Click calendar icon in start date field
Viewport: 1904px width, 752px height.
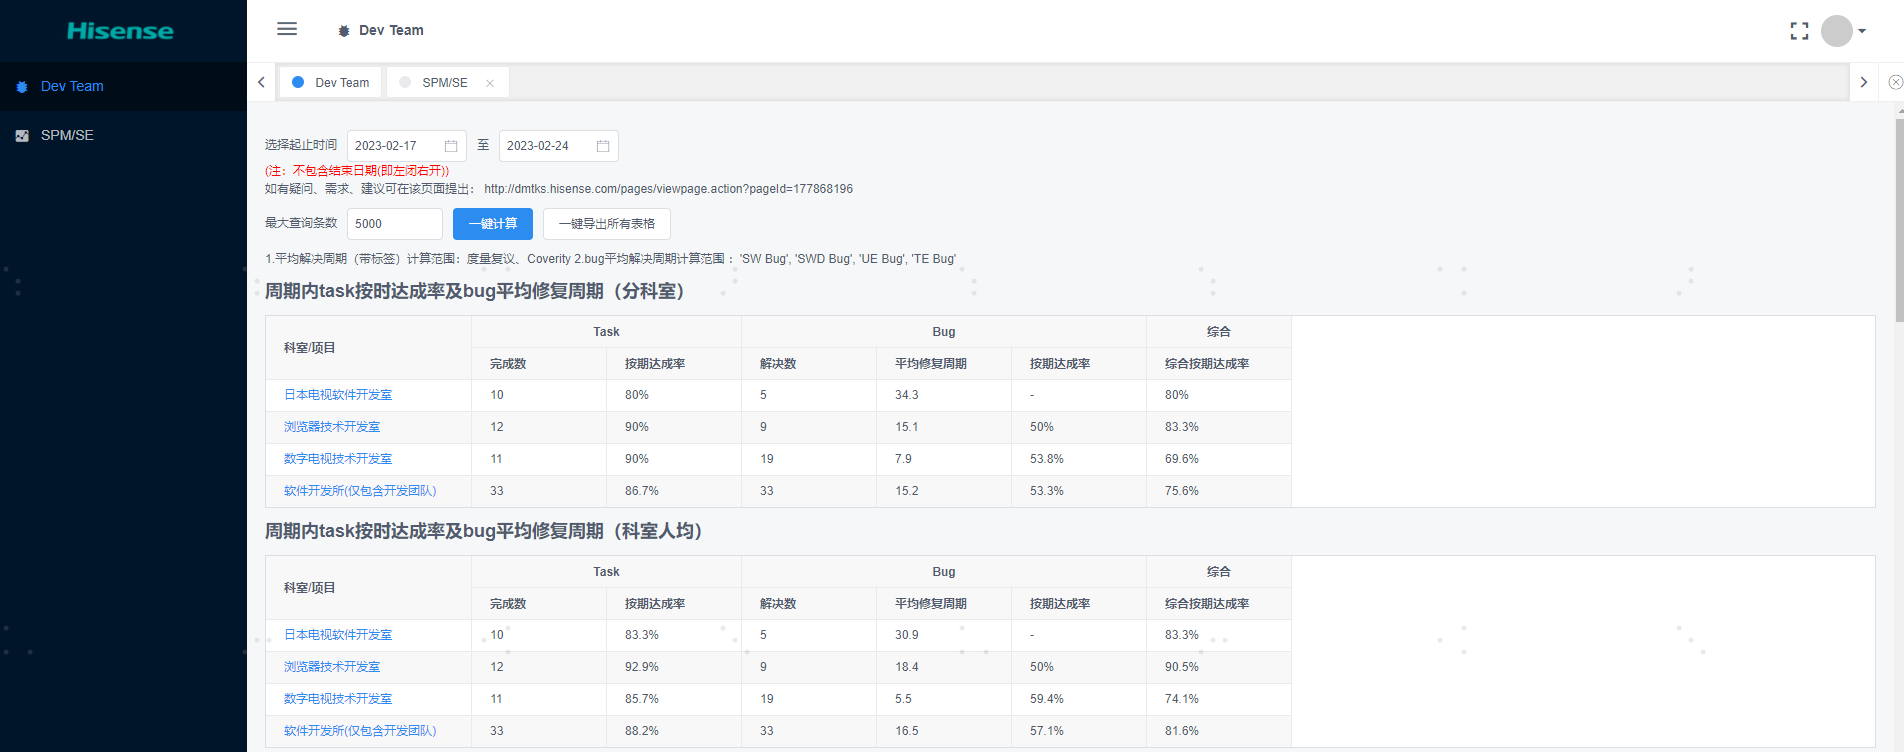click(451, 146)
